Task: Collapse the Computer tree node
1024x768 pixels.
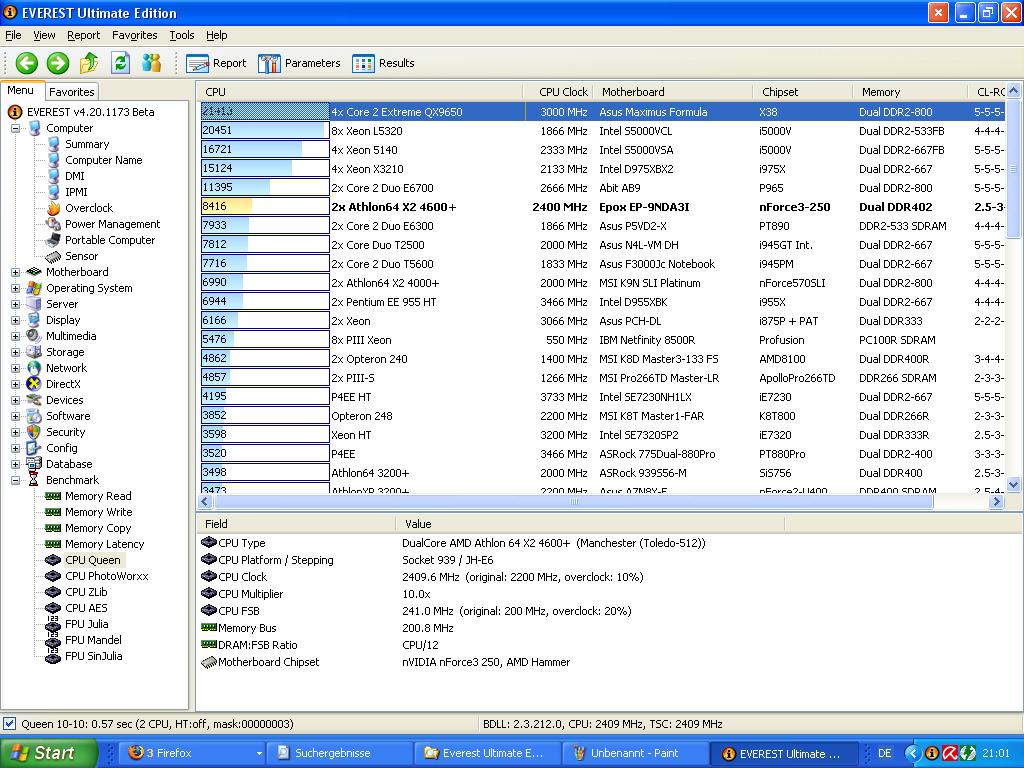Action: click(15, 129)
